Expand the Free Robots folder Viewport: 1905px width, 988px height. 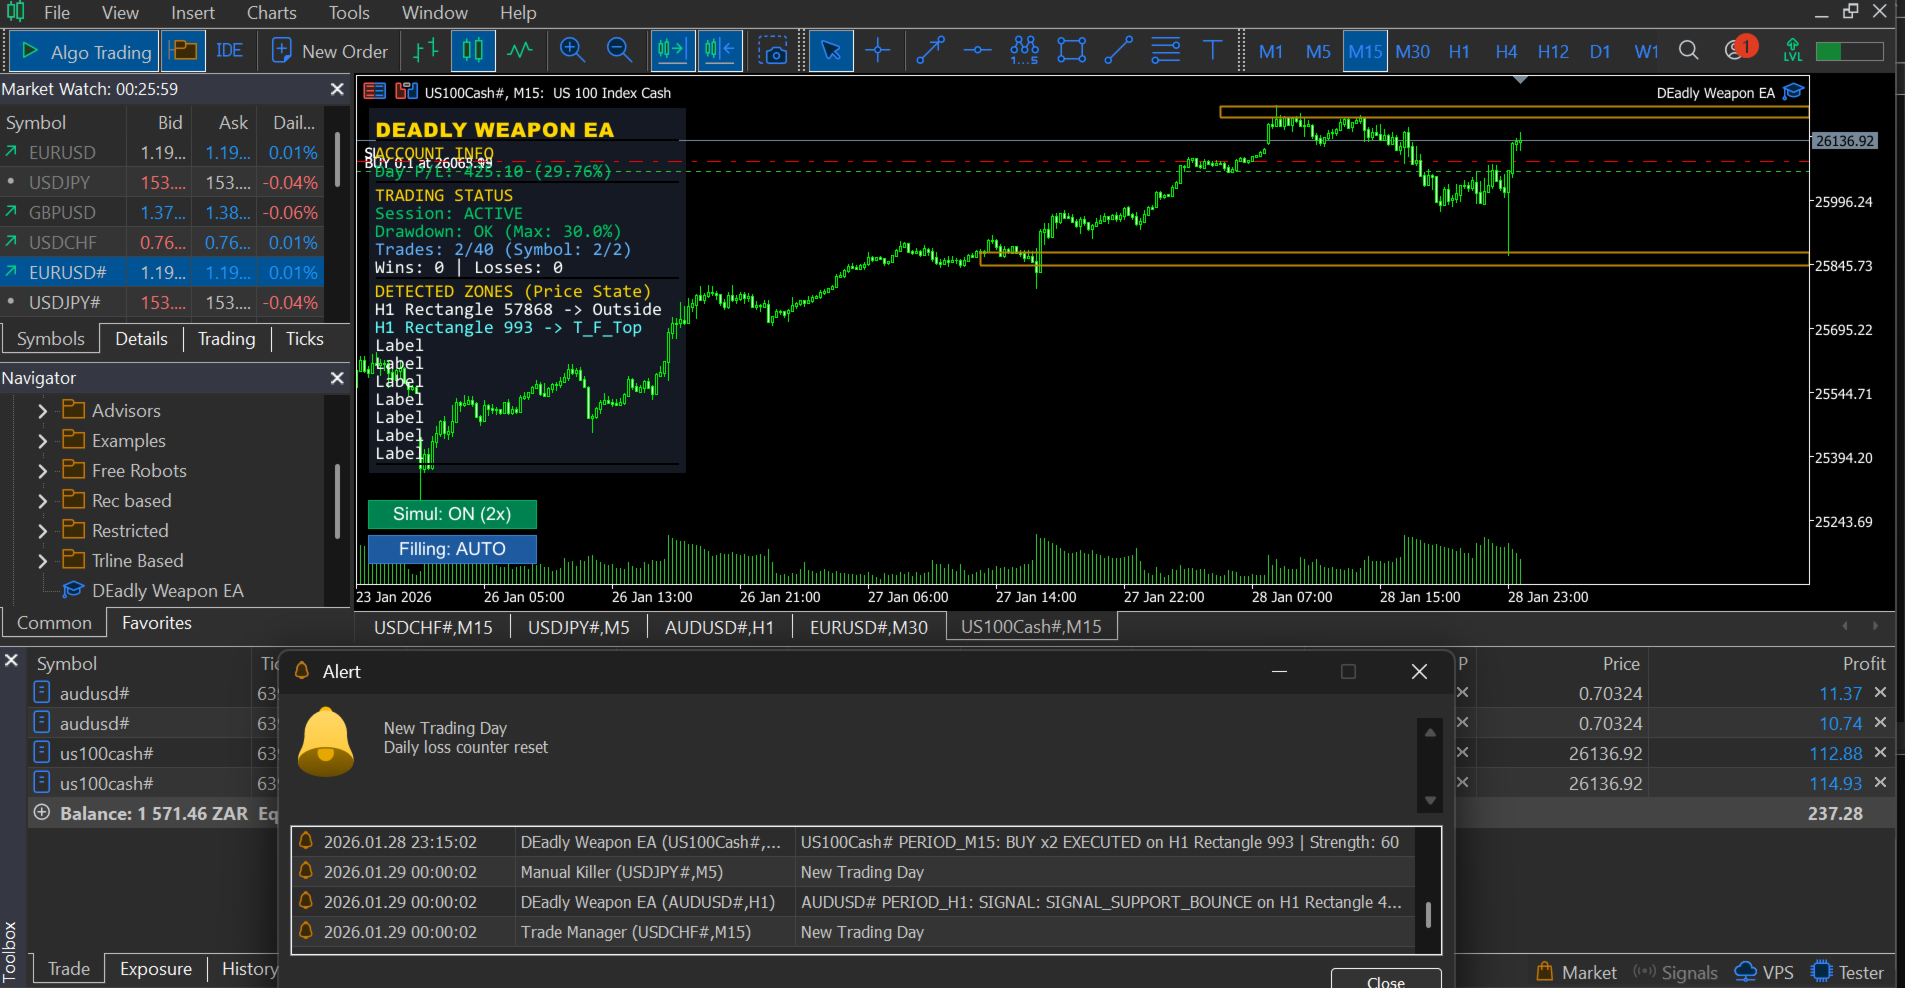coord(42,471)
